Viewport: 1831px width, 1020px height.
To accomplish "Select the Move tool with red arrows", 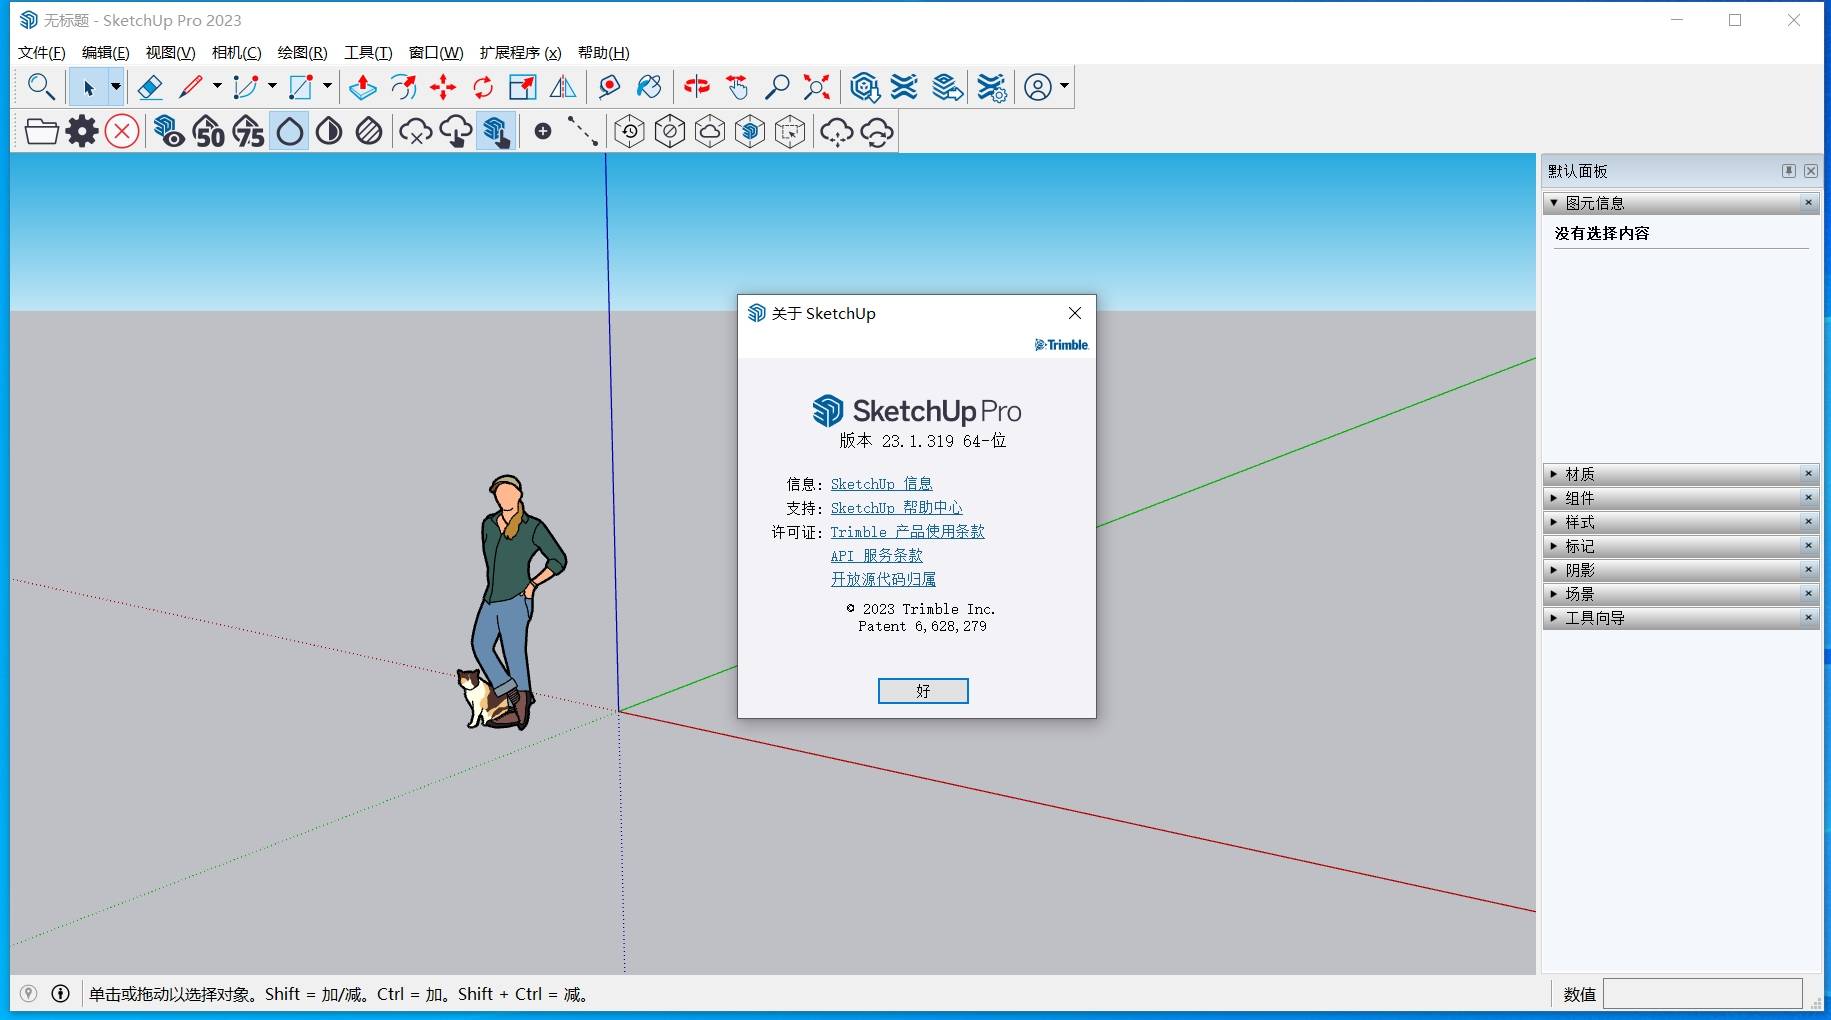I will [x=443, y=88].
